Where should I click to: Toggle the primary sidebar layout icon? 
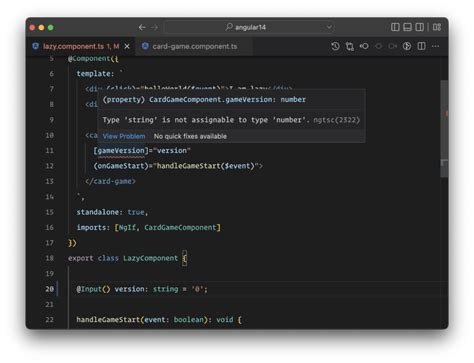click(395, 27)
